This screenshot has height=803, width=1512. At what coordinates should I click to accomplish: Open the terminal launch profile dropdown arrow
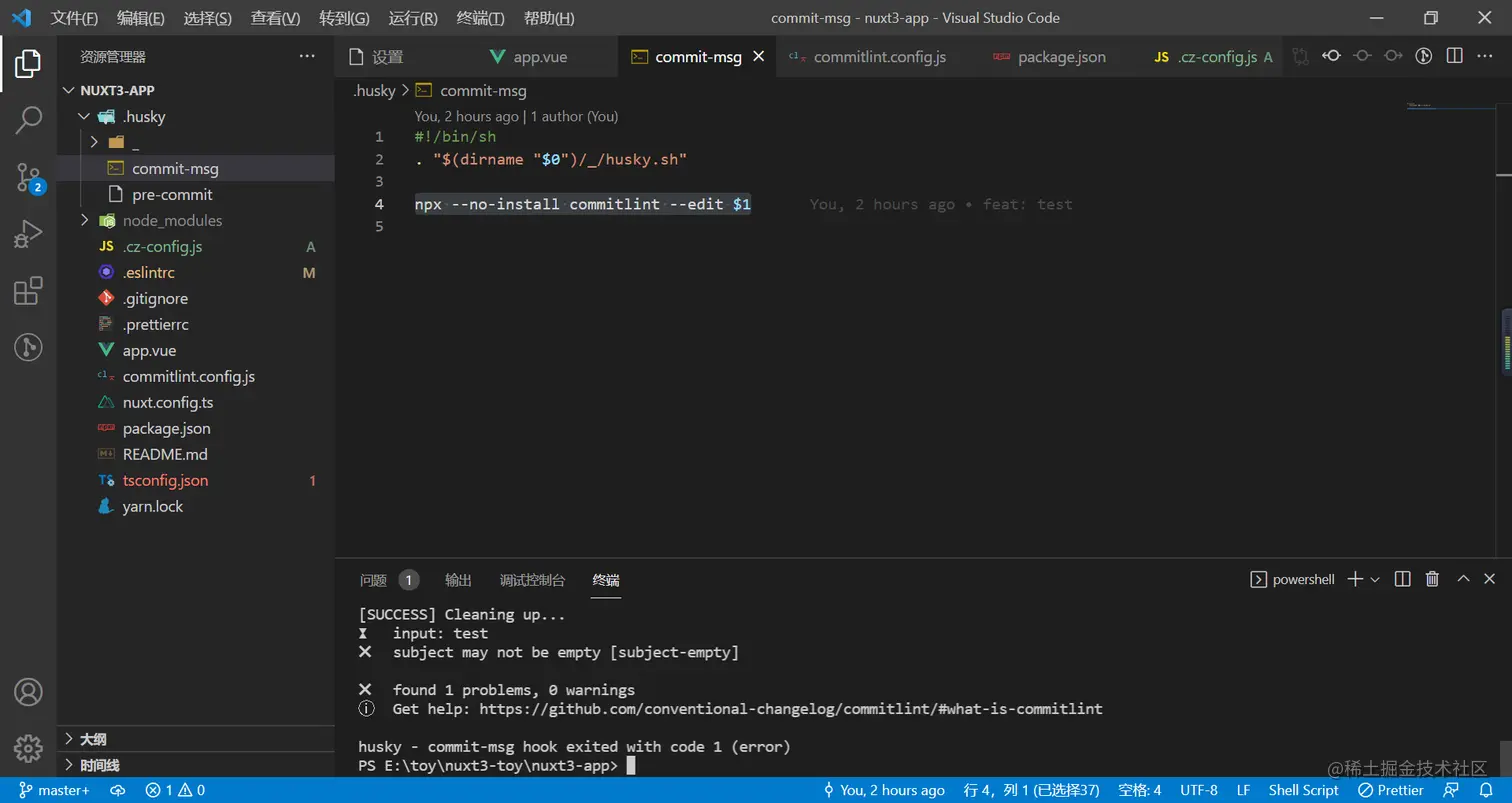[x=1375, y=579]
